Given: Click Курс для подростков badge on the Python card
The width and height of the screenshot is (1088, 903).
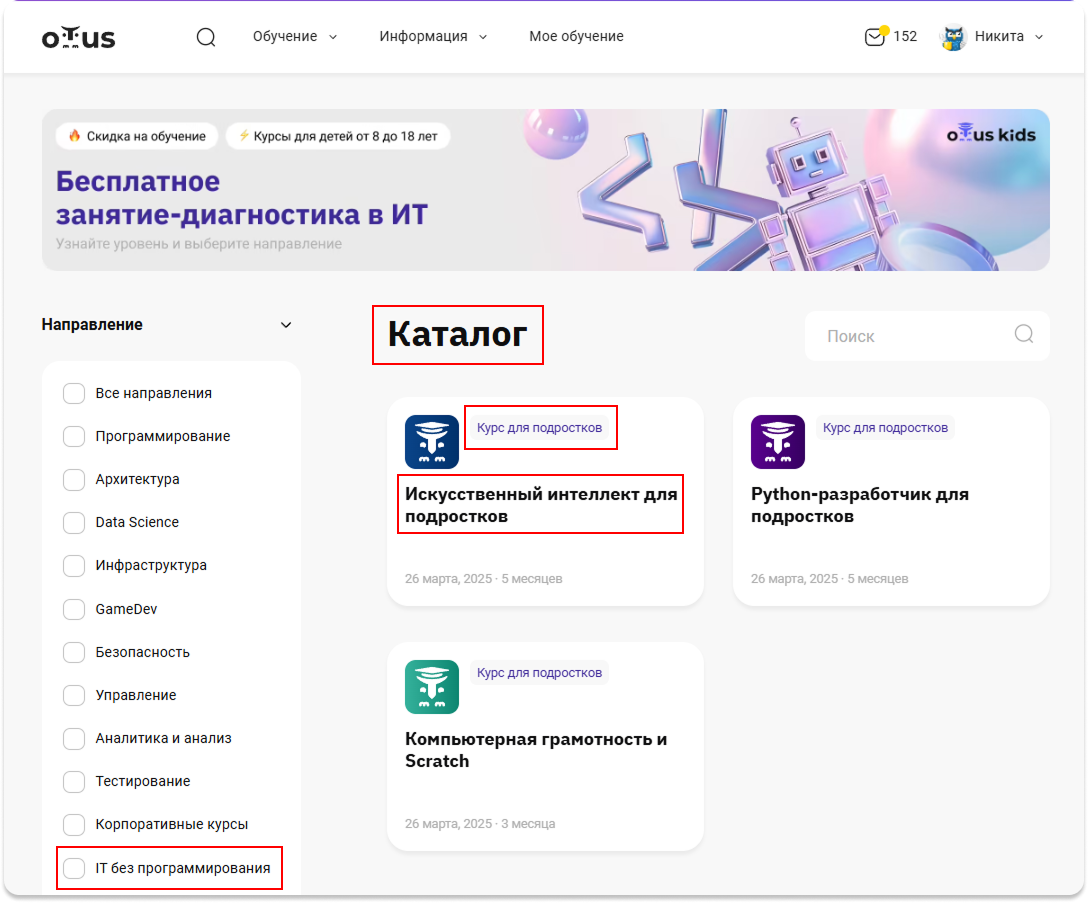Looking at the screenshot, I should point(885,428).
